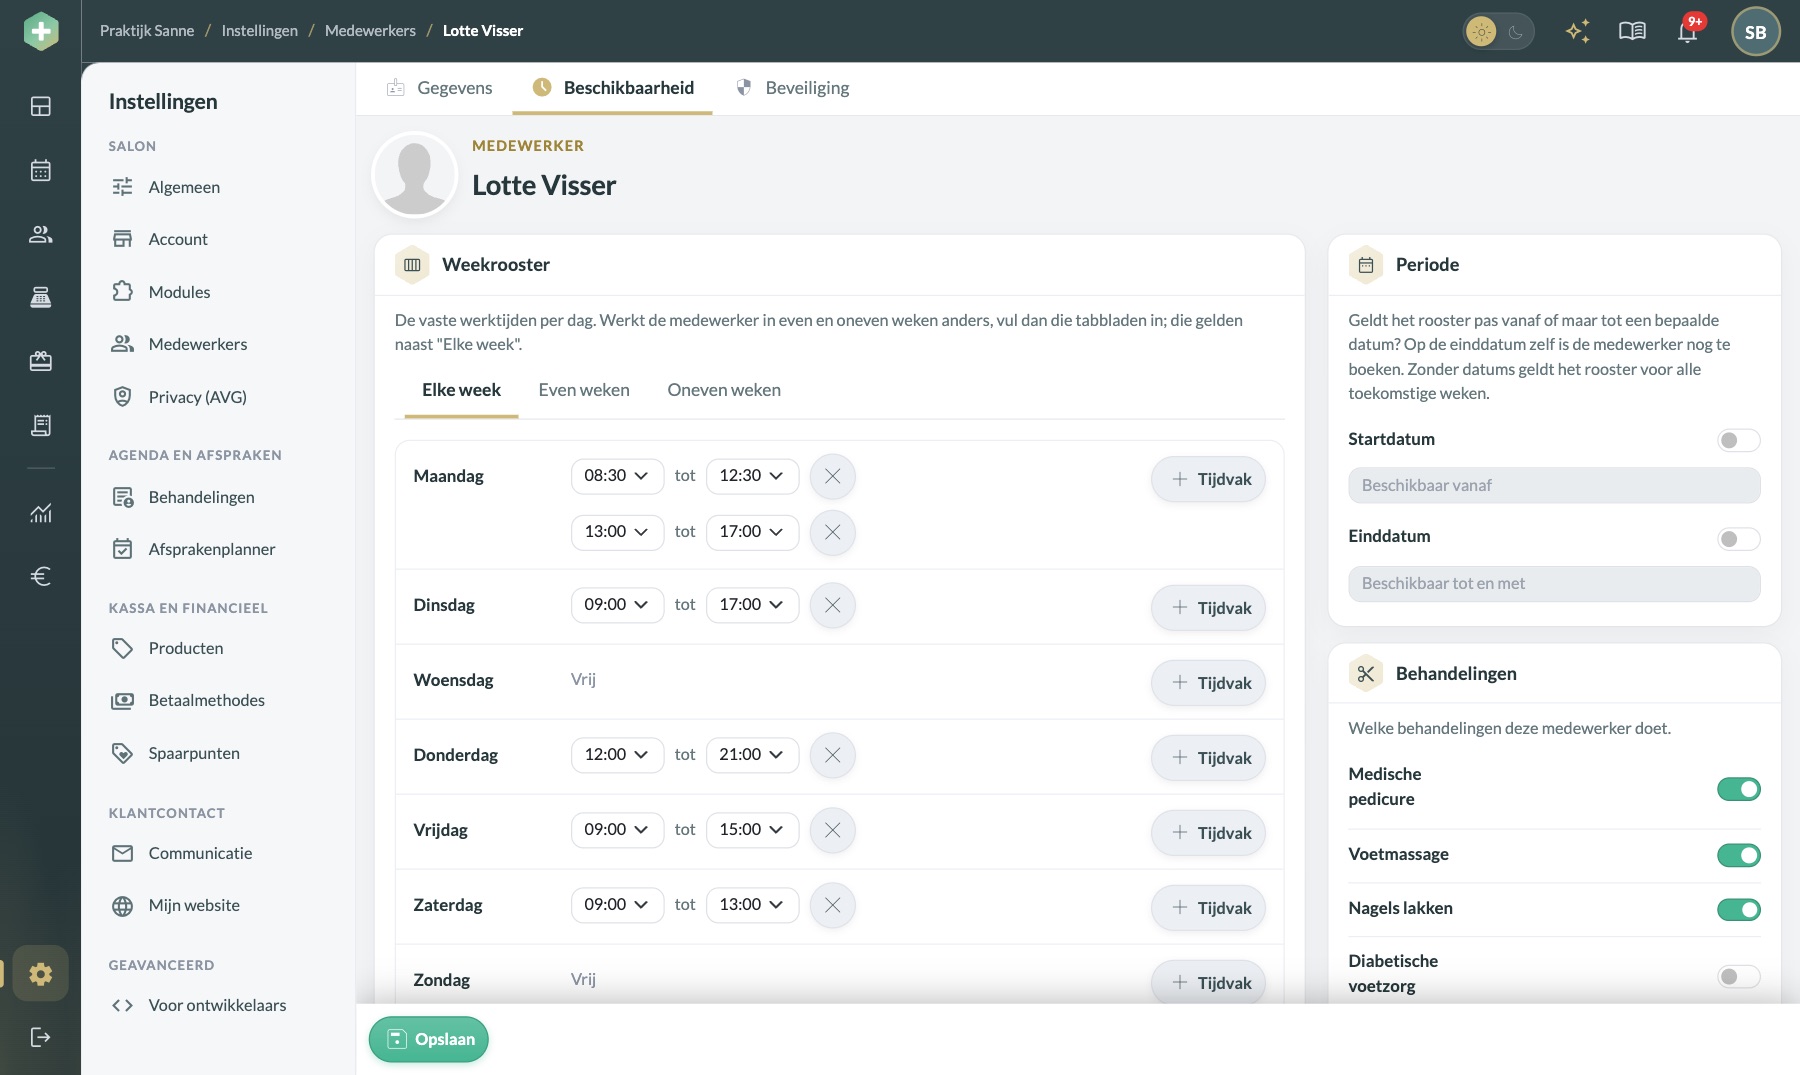Expand Zaterdag 13:00 end time dropdown
This screenshot has width=1800, height=1075.
pos(752,905)
